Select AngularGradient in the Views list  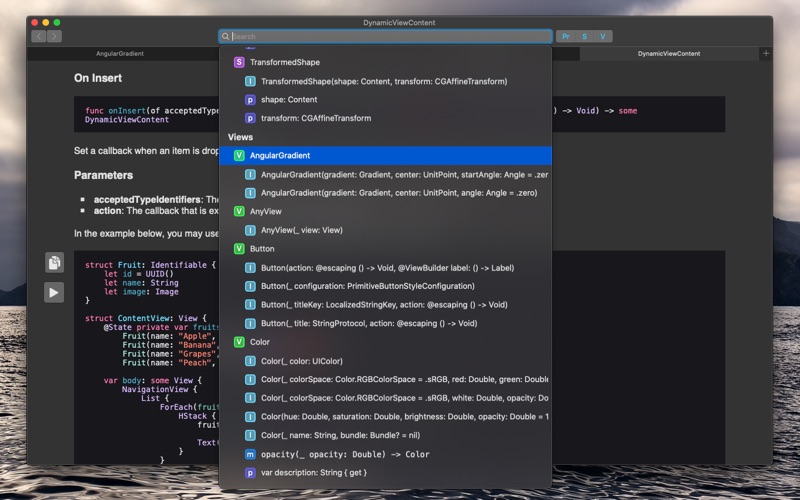(x=280, y=156)
